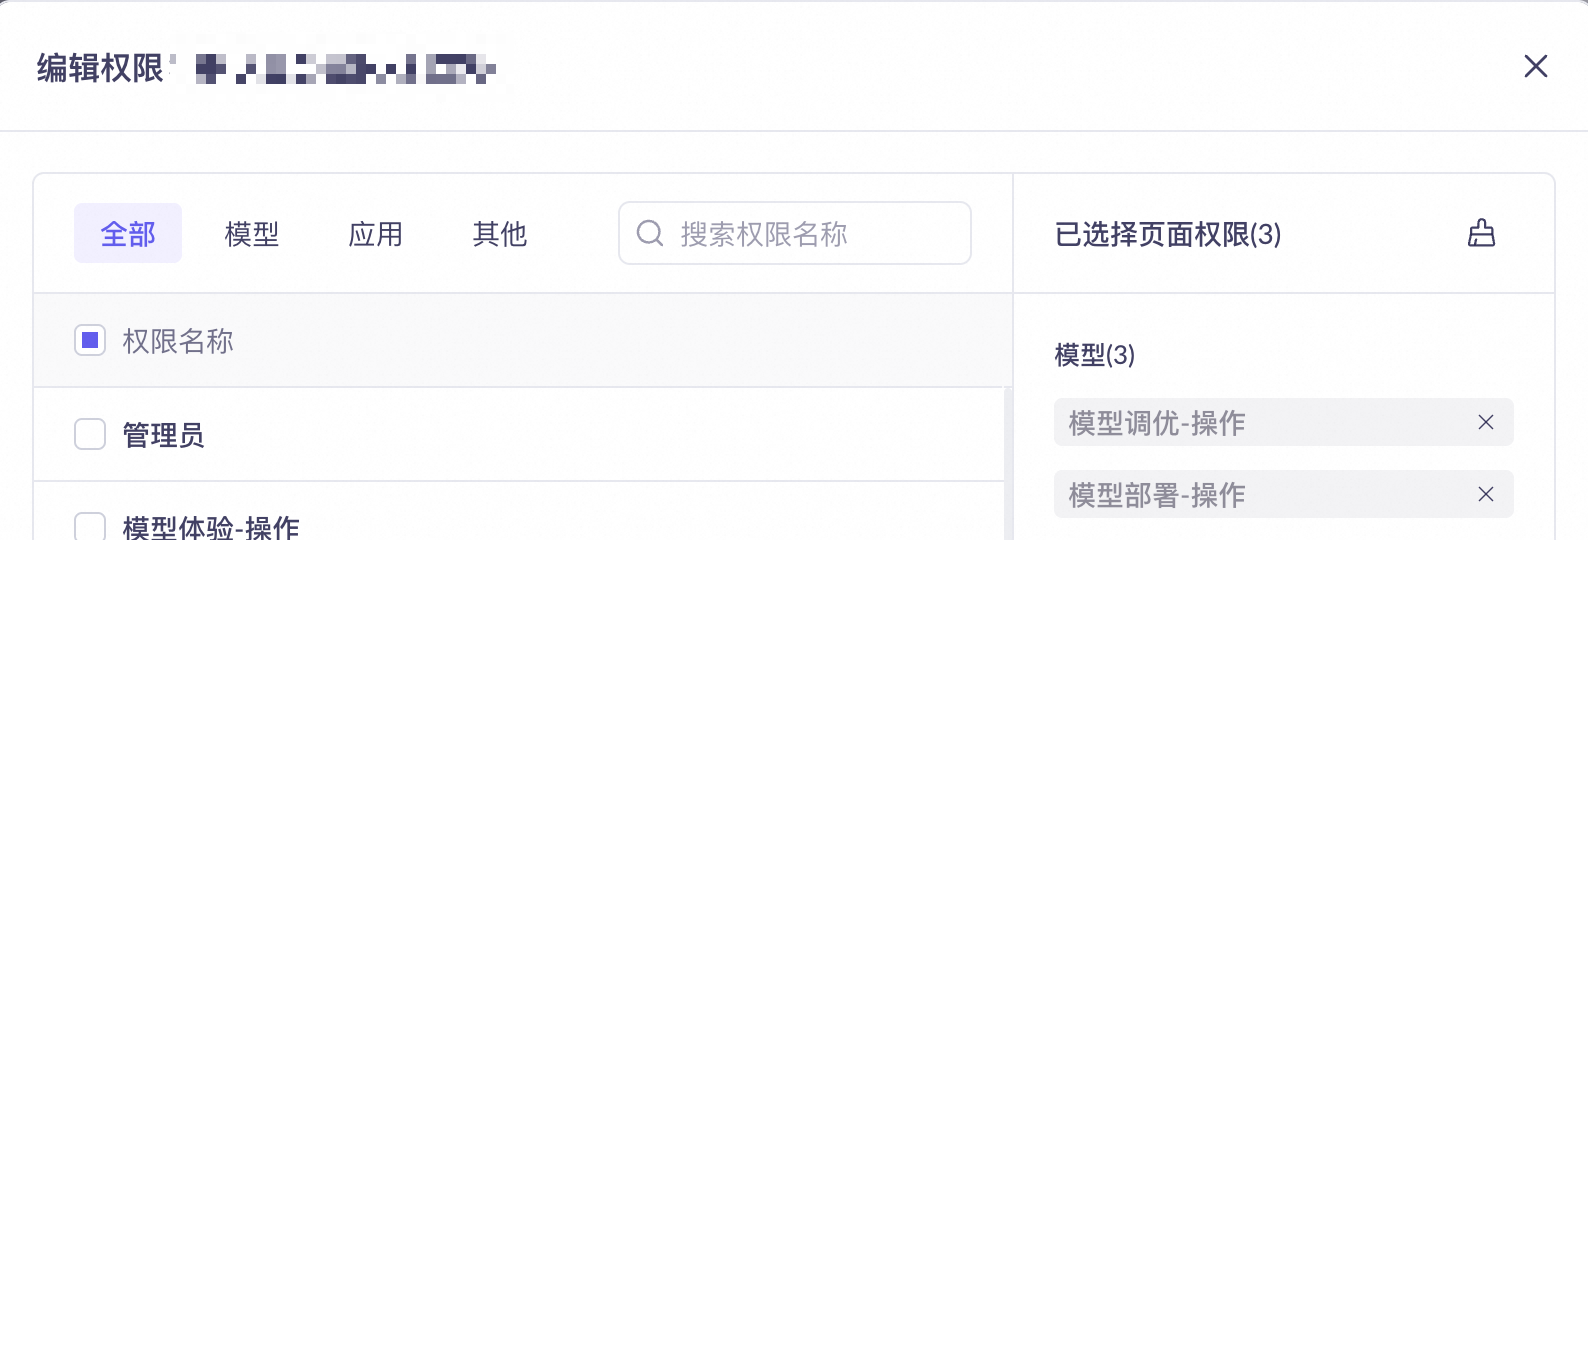Click the 模型(3) group label
The height and width of the screenshot is (1362, 1588).
(1095, 355)
